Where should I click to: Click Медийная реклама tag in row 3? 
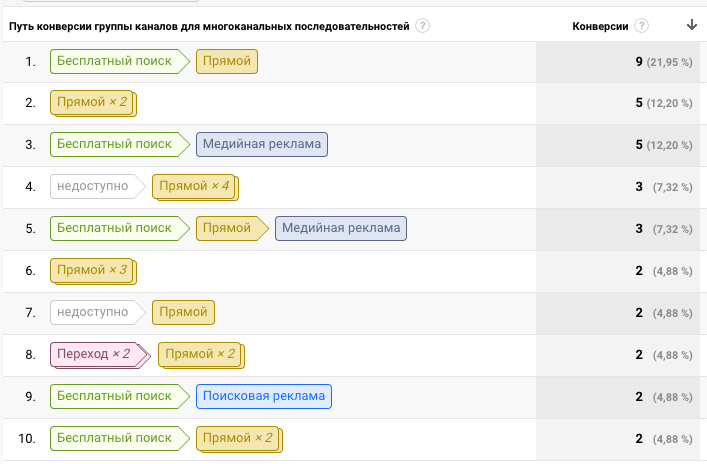[x=262, y=144]
